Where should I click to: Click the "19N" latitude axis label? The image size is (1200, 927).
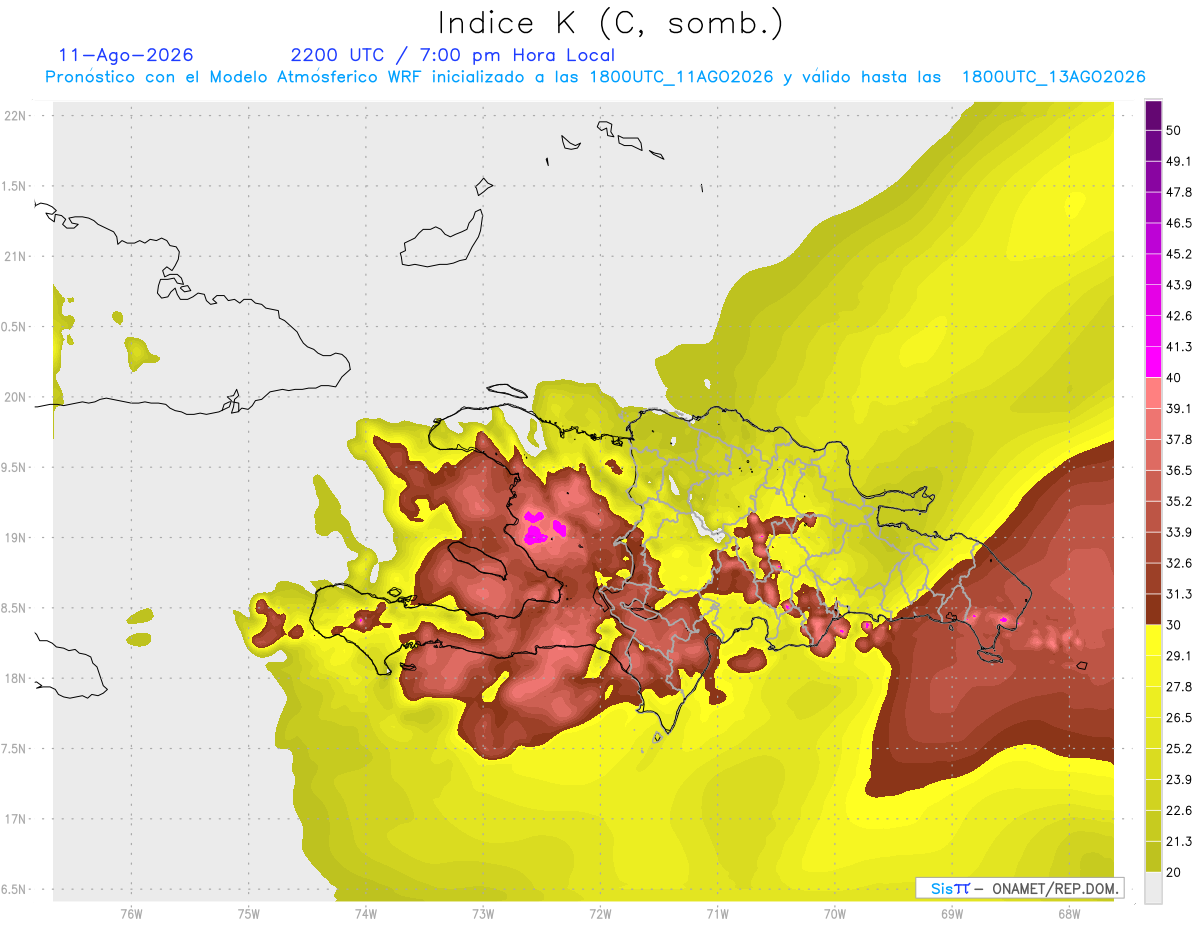16,538
